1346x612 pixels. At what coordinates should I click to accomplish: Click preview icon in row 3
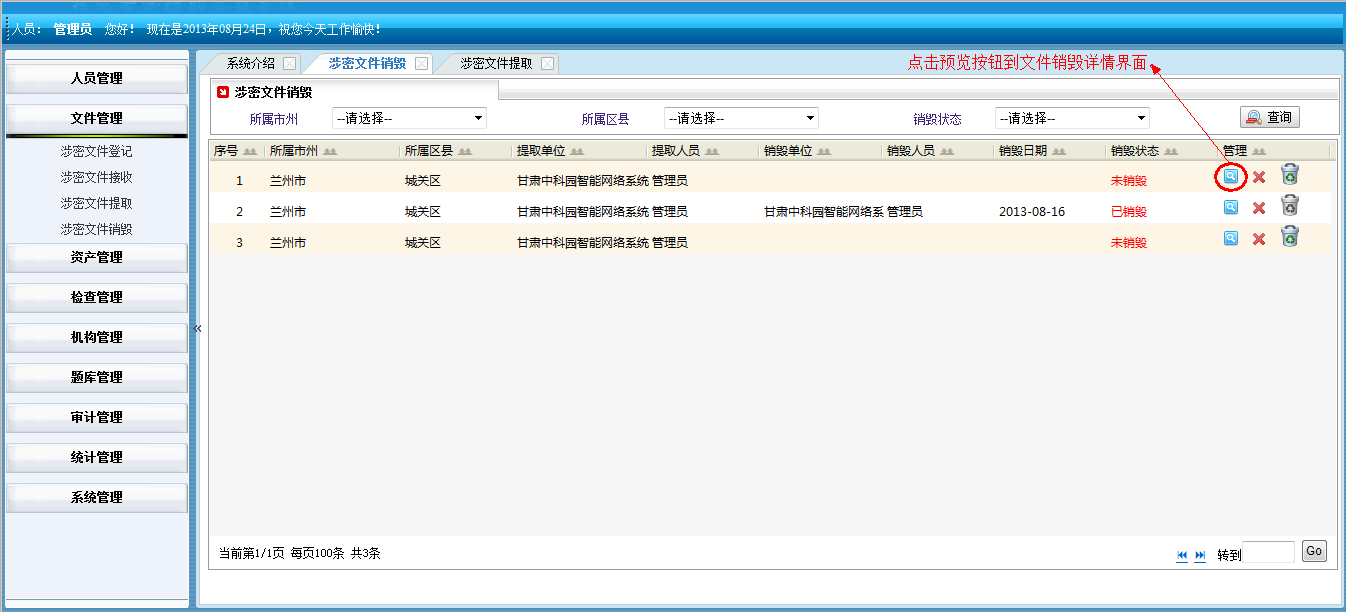1231,238
